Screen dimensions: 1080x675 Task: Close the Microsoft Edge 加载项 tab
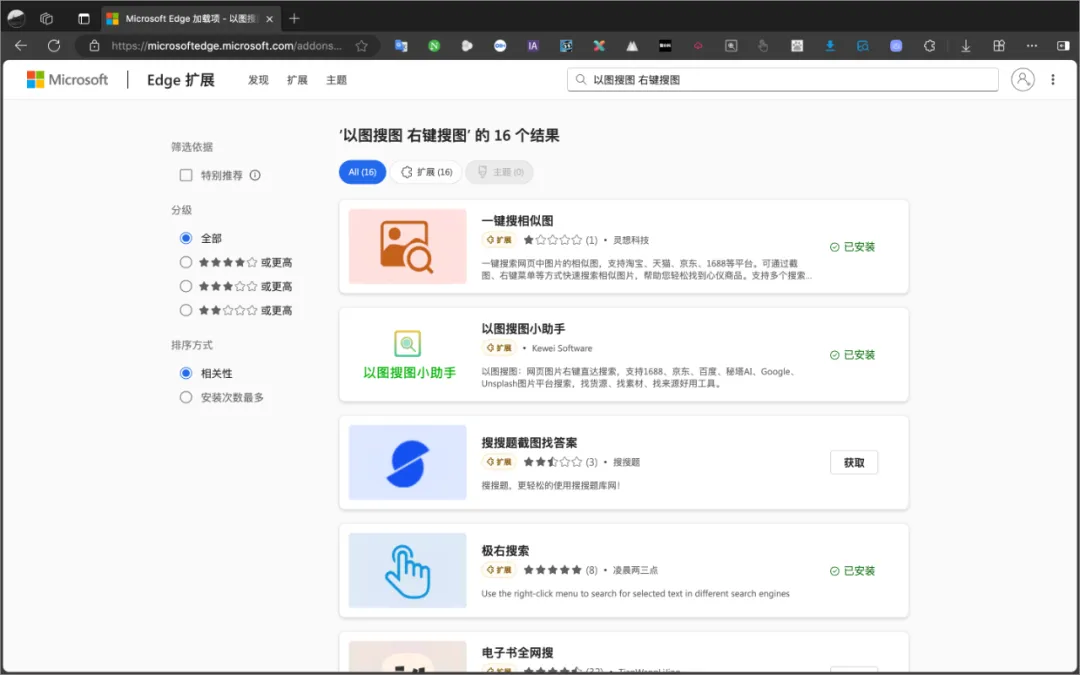click(269, 19)
